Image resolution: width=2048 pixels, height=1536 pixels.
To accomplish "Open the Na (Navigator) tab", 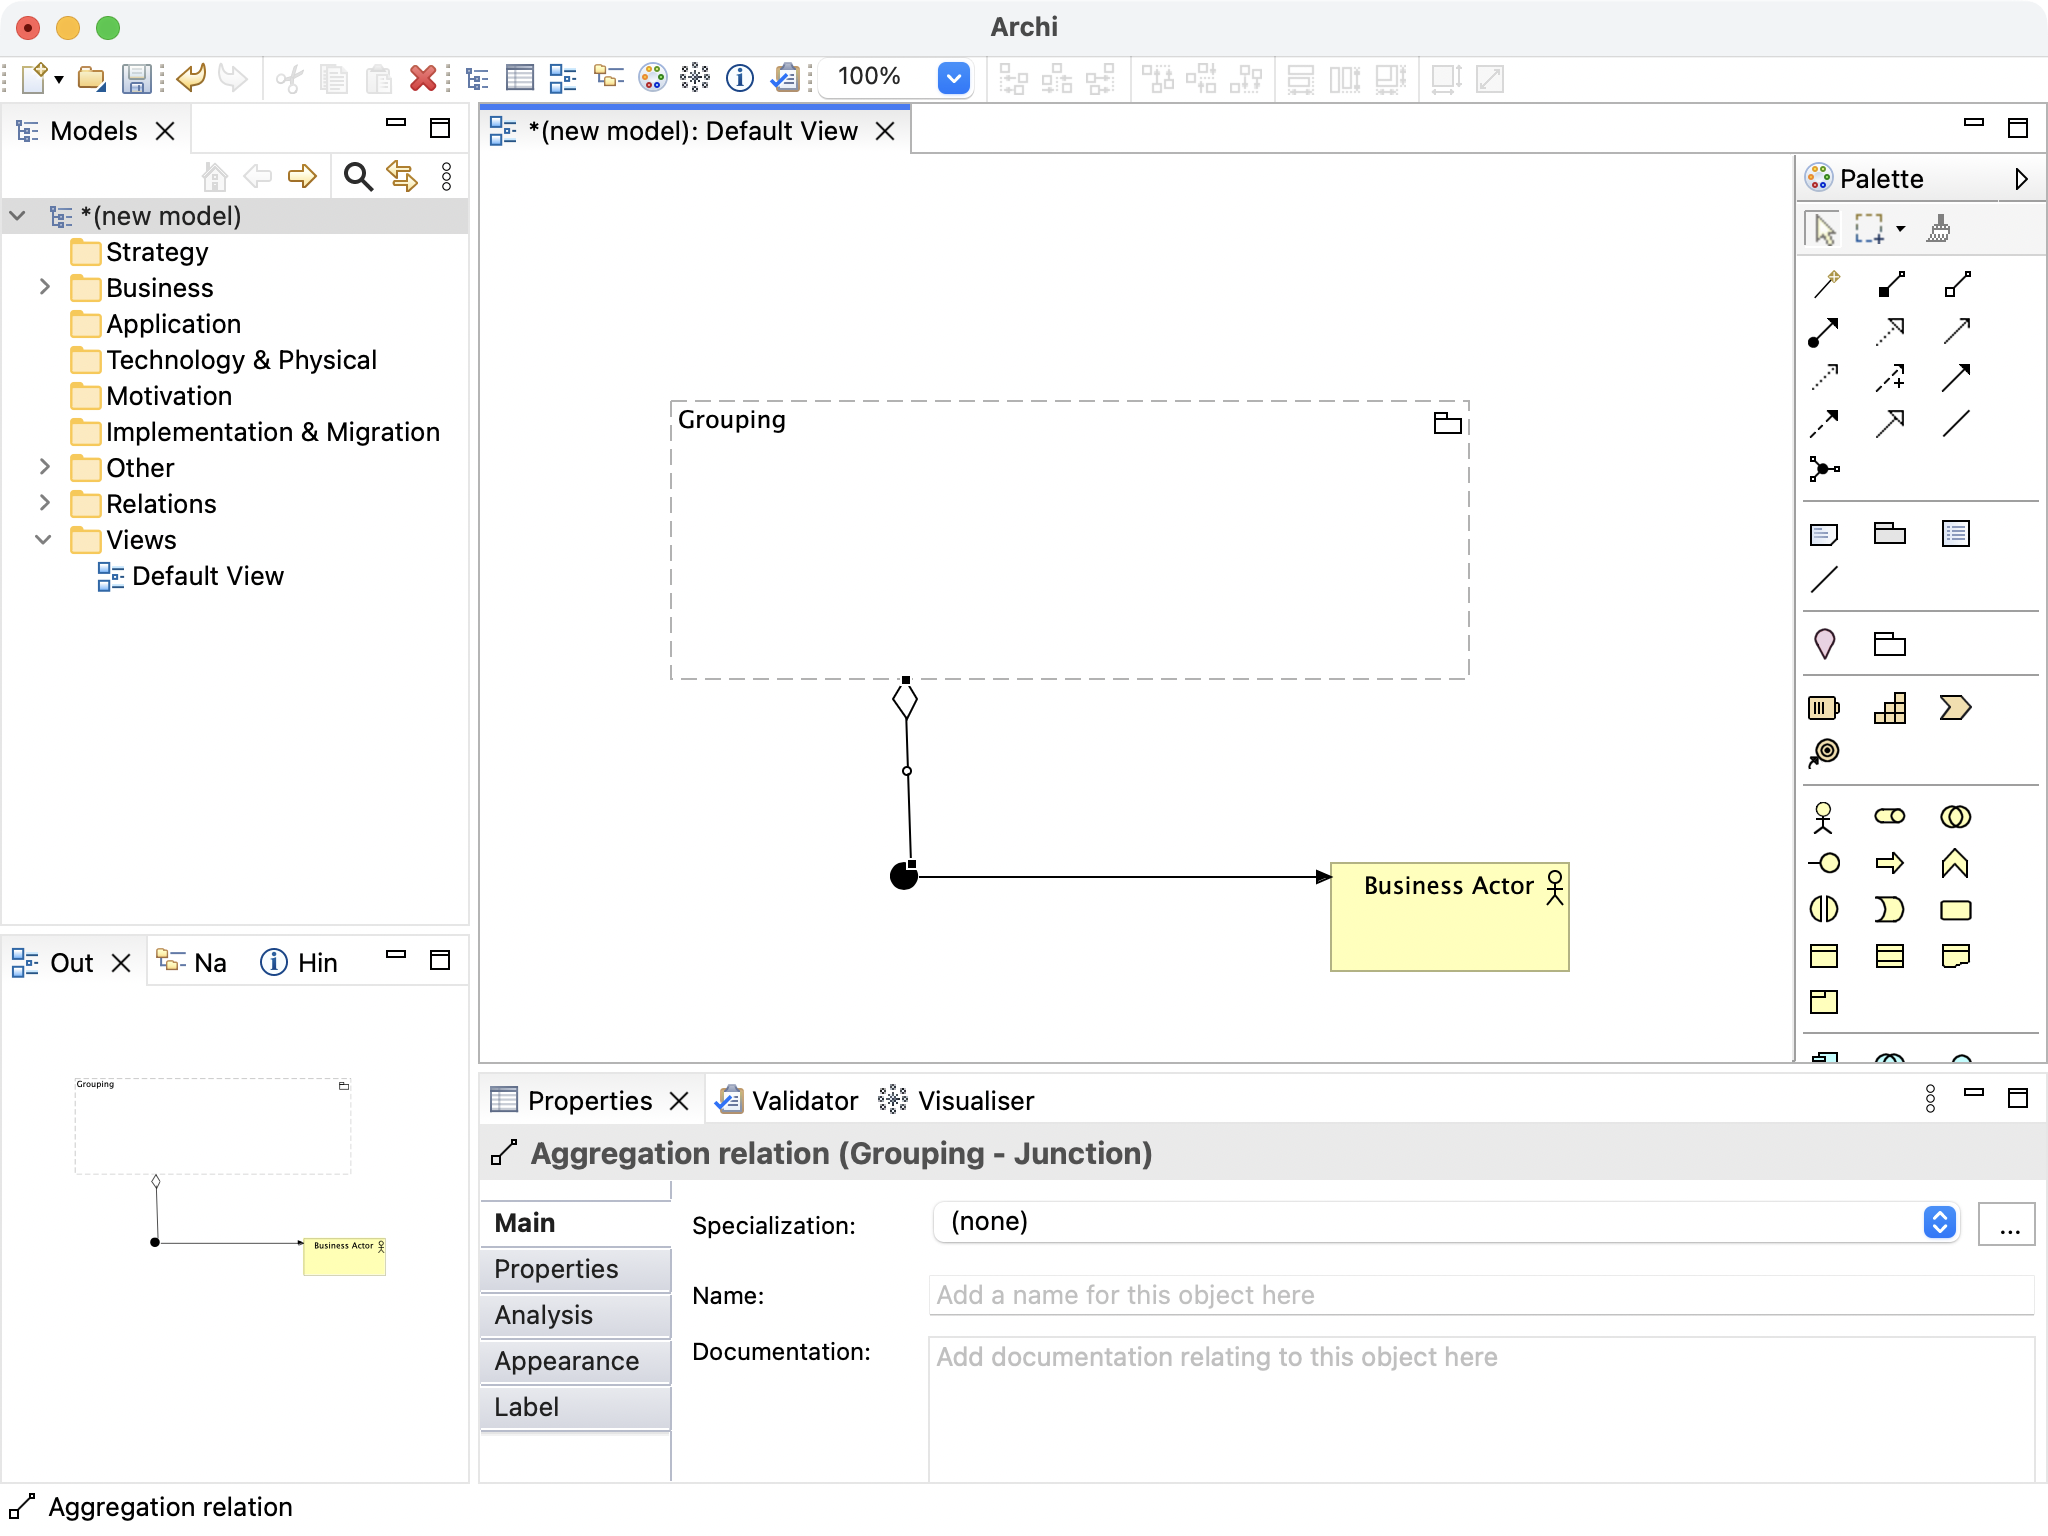I will (193, 963).
